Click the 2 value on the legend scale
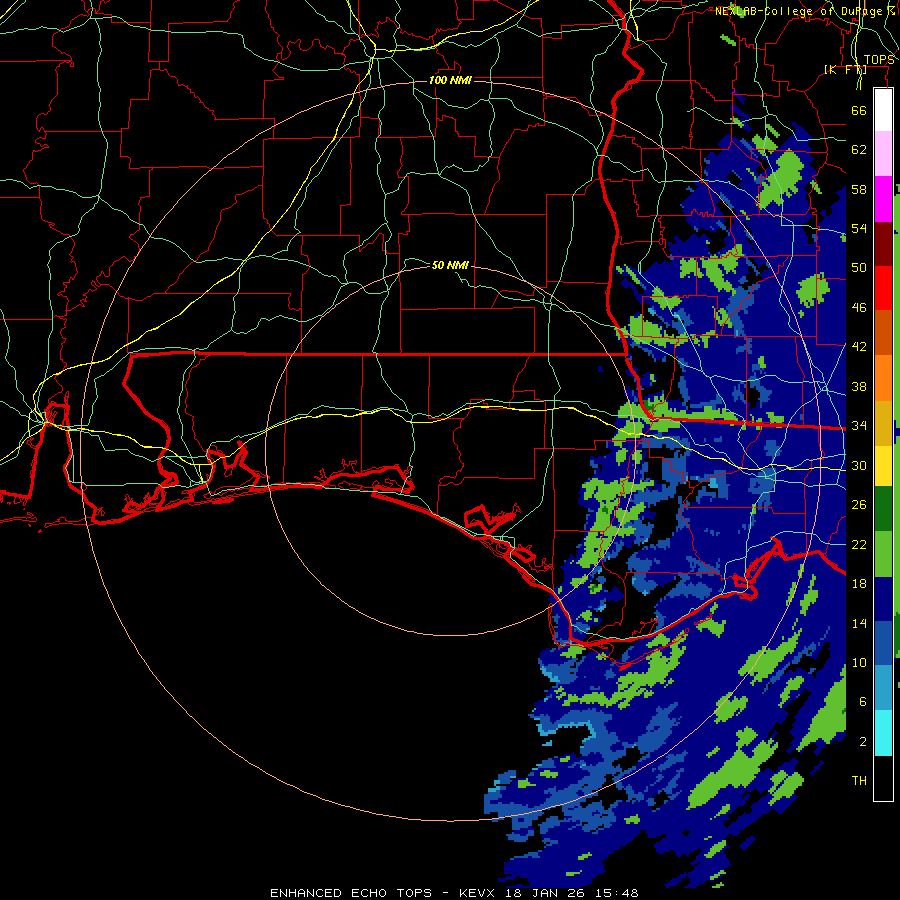The width and height of the screenshot is (900, 900). click(863, 742)
